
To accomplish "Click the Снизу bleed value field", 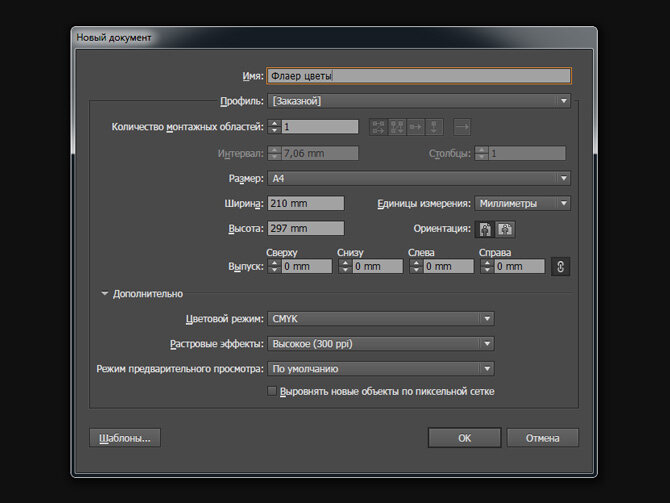I will click(378, 267).
